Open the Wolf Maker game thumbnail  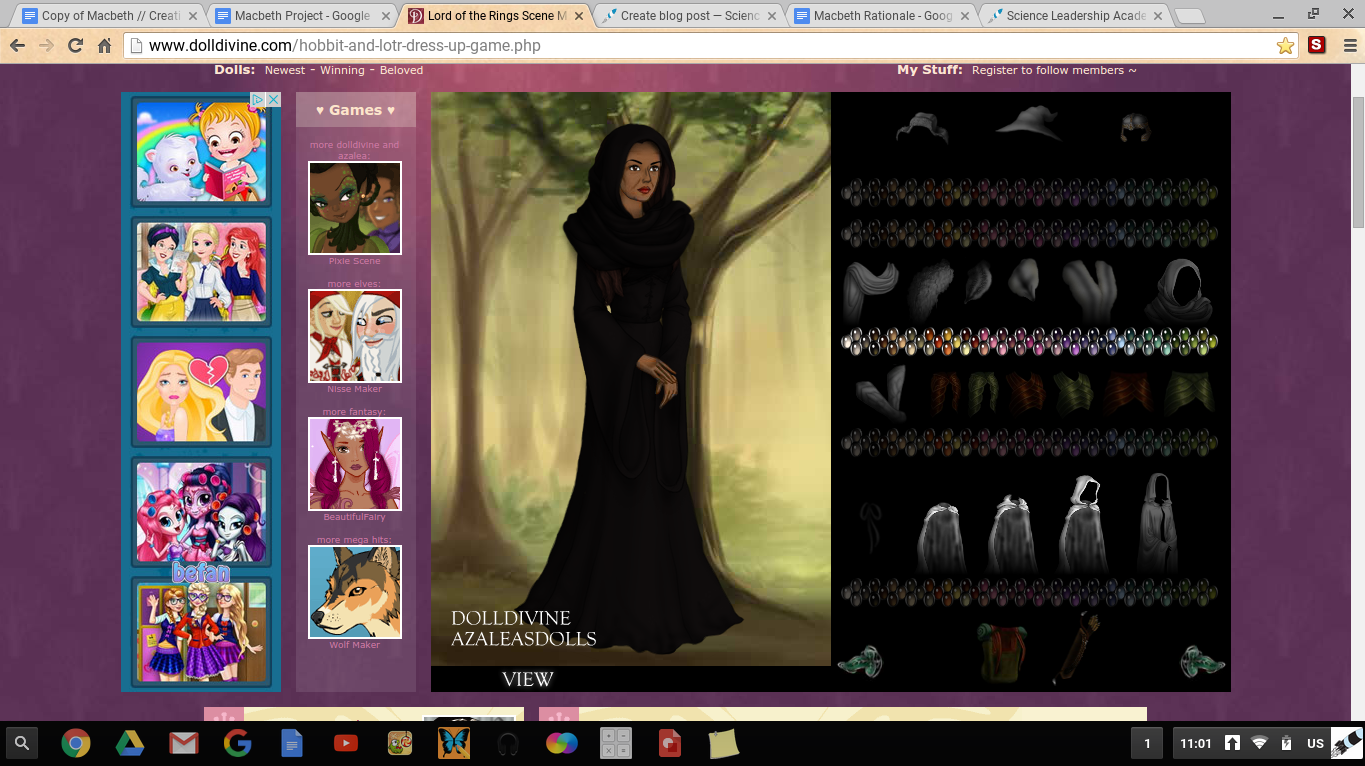click(354, 592)
